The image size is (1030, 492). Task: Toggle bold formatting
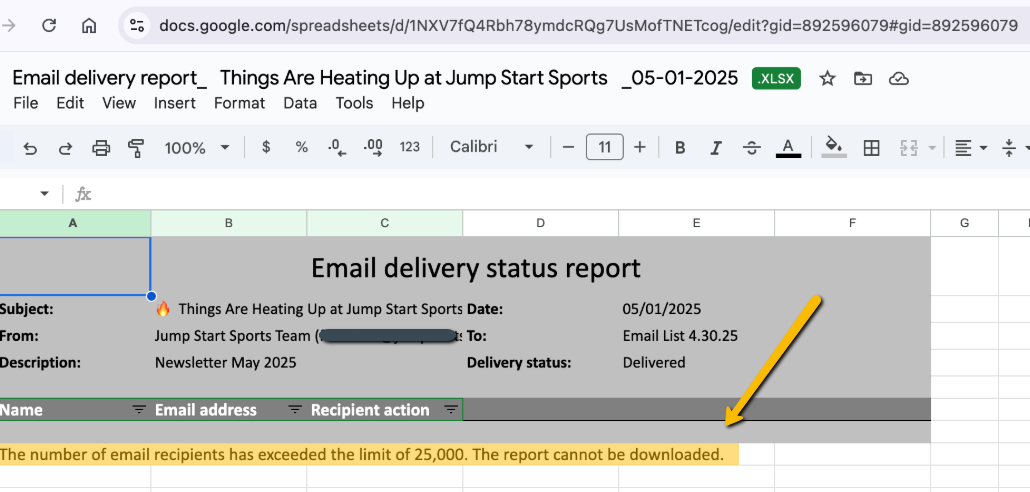(681, 148)
